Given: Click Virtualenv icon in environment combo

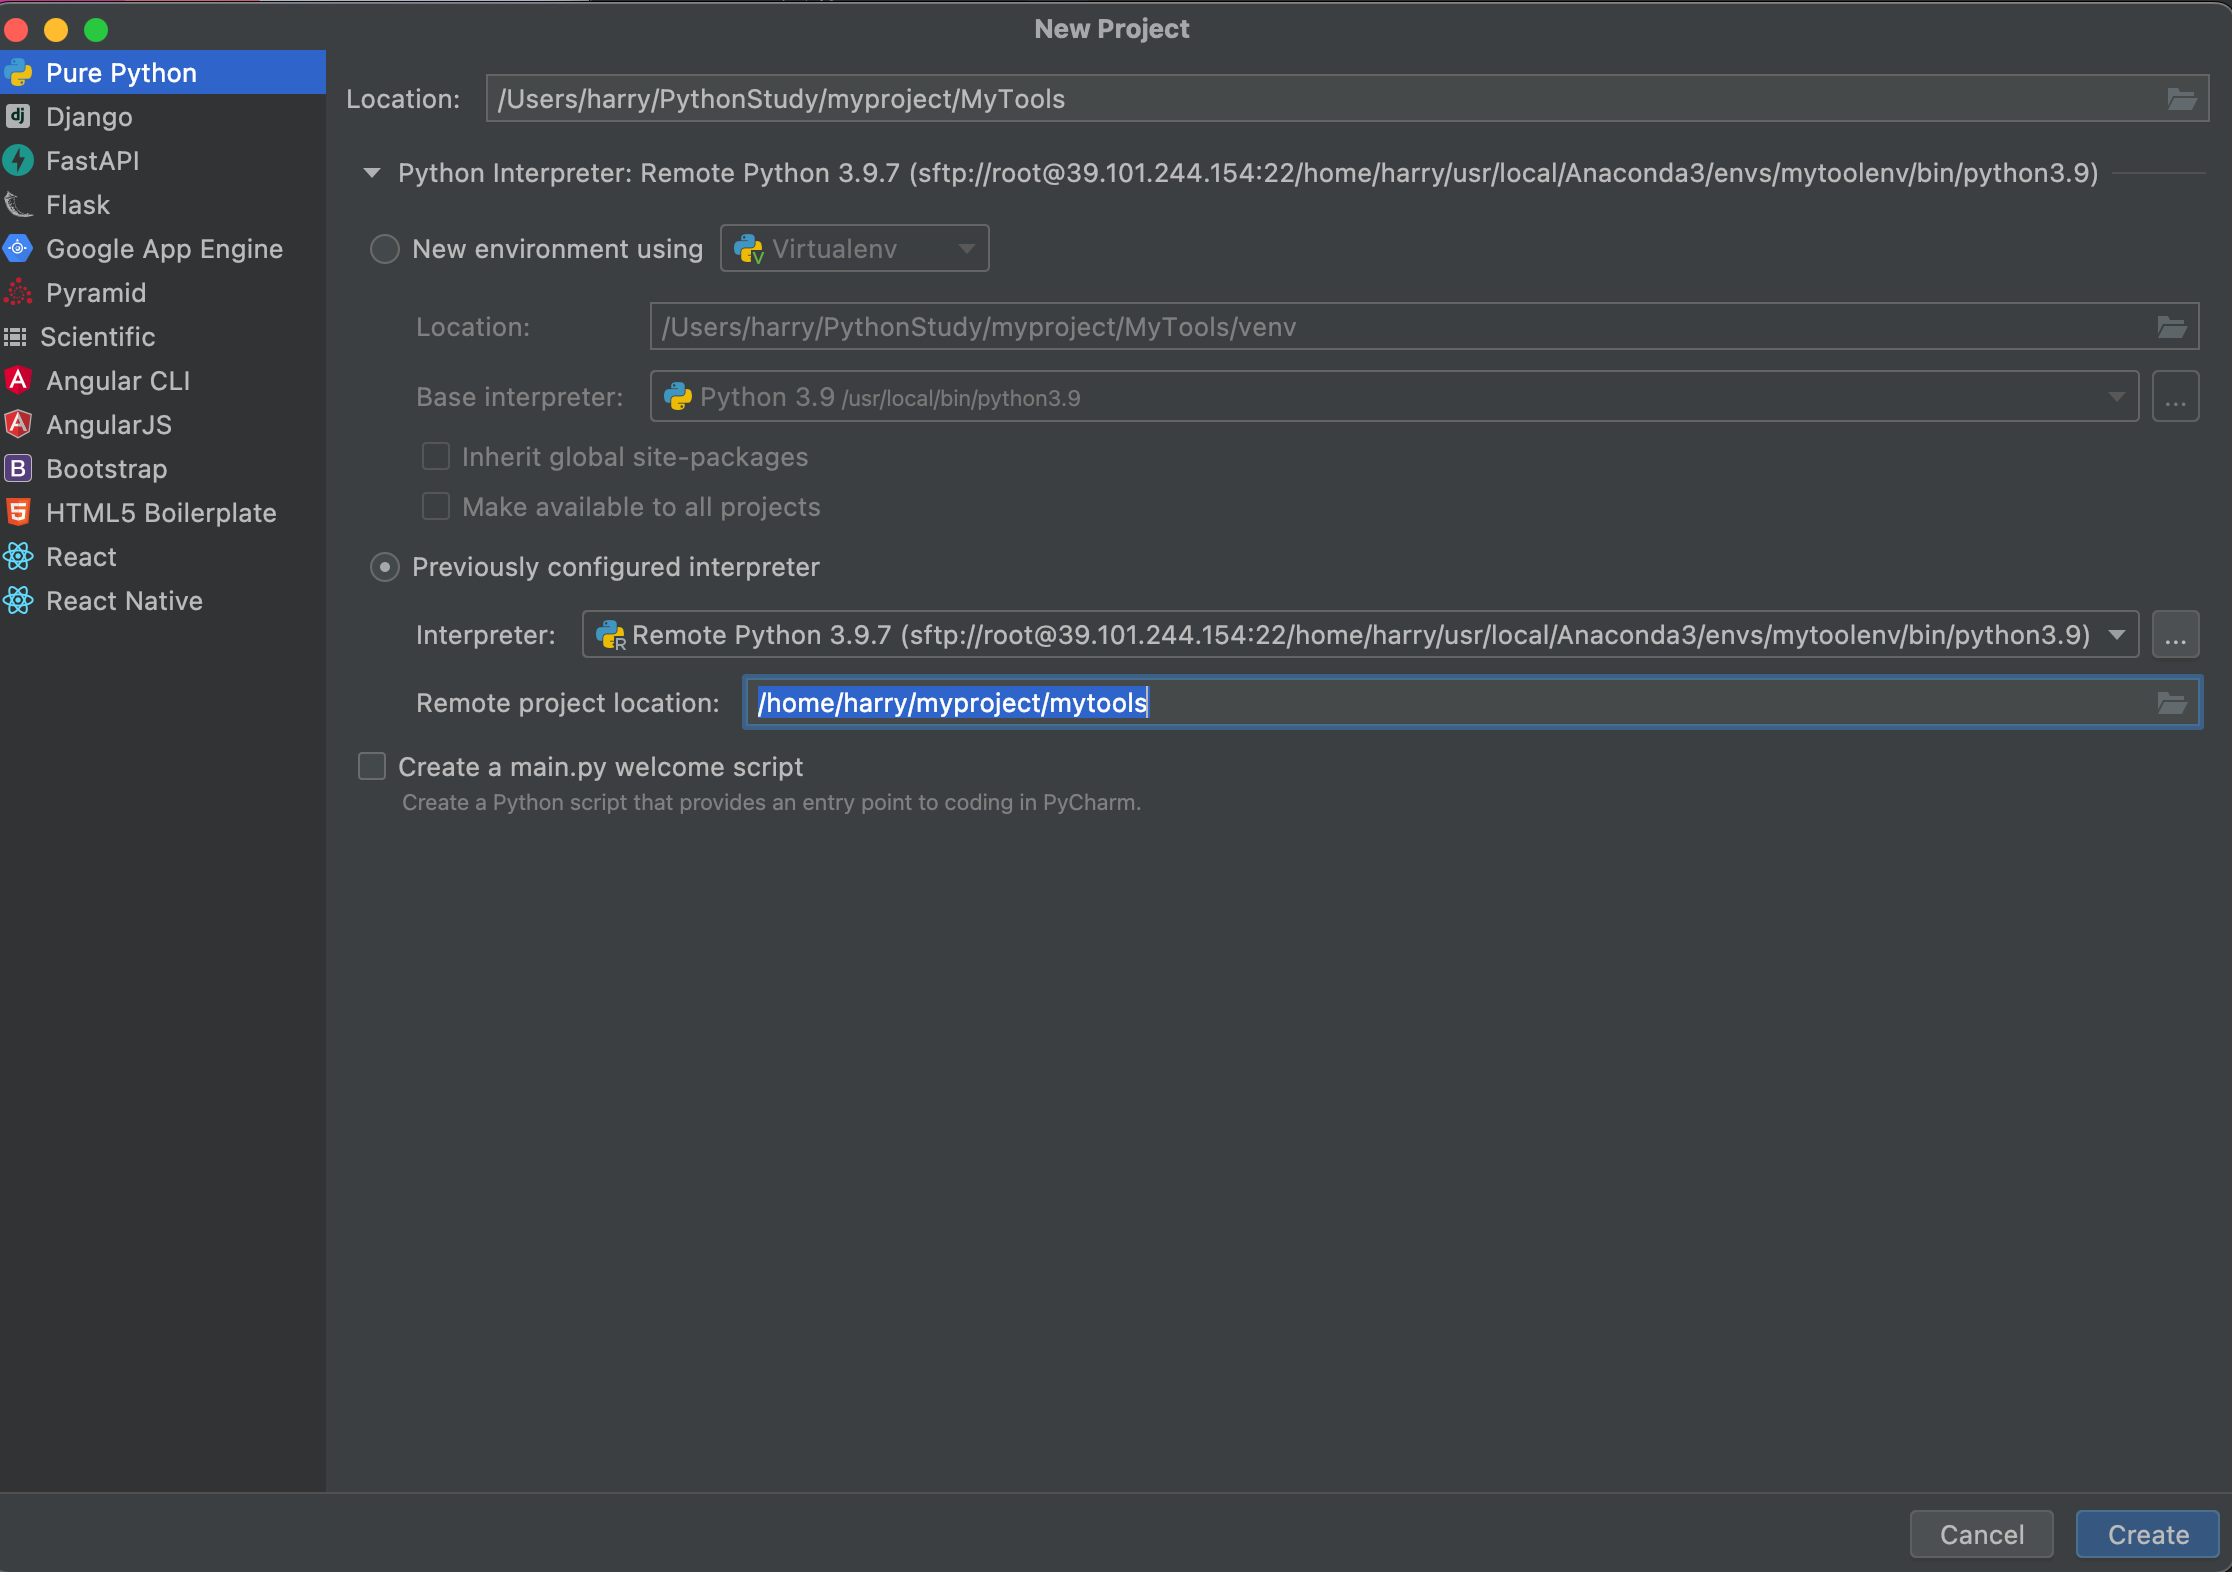Looking at the screenshot, I should tap(748, 249).
